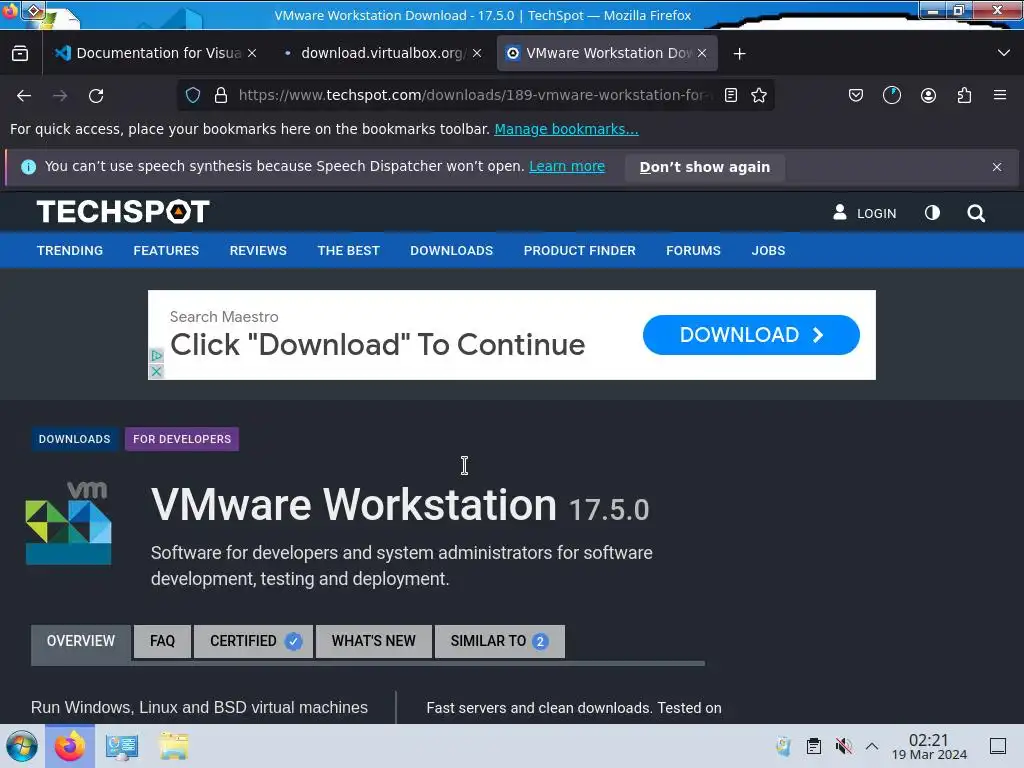1024x768 pixels.
Task: Toggle reader view icon in address bar
Action: (x=731, y=95)
